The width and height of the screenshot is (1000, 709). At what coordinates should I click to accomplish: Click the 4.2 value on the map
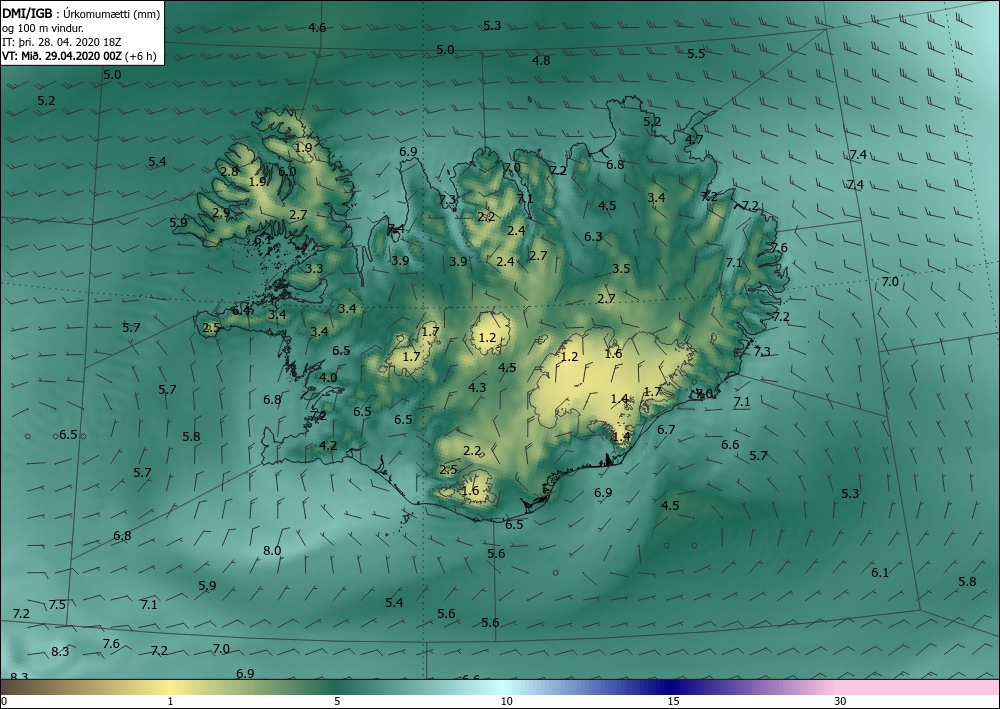click(328, 445)
